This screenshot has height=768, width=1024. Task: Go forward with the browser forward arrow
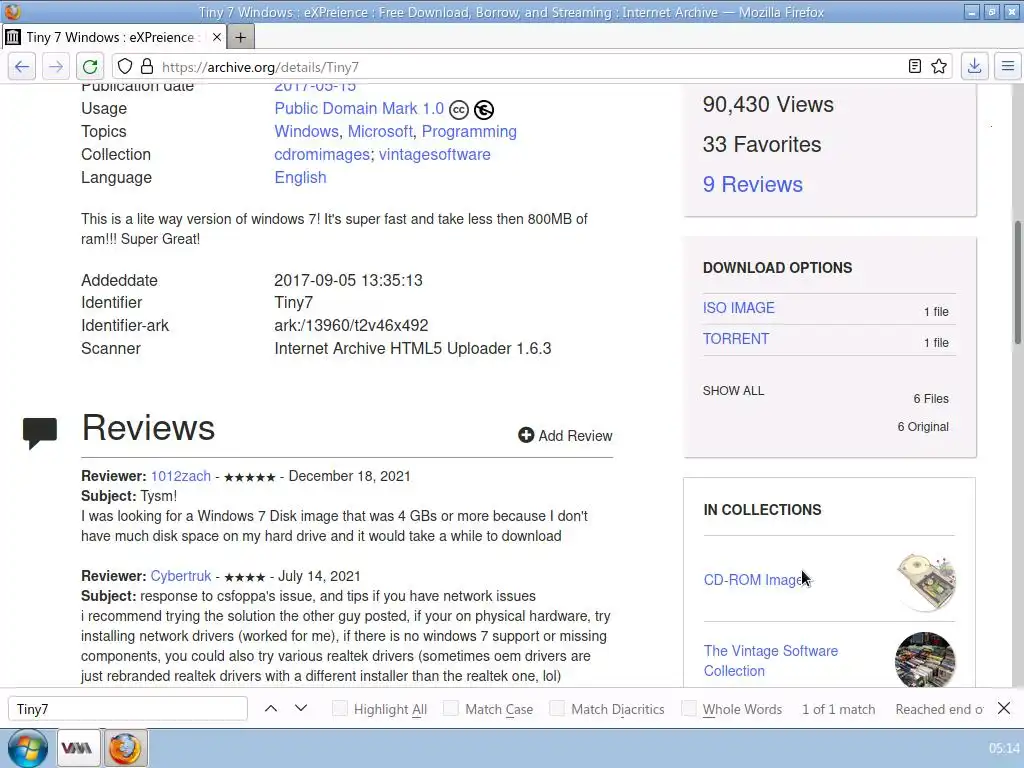(56, 67)
